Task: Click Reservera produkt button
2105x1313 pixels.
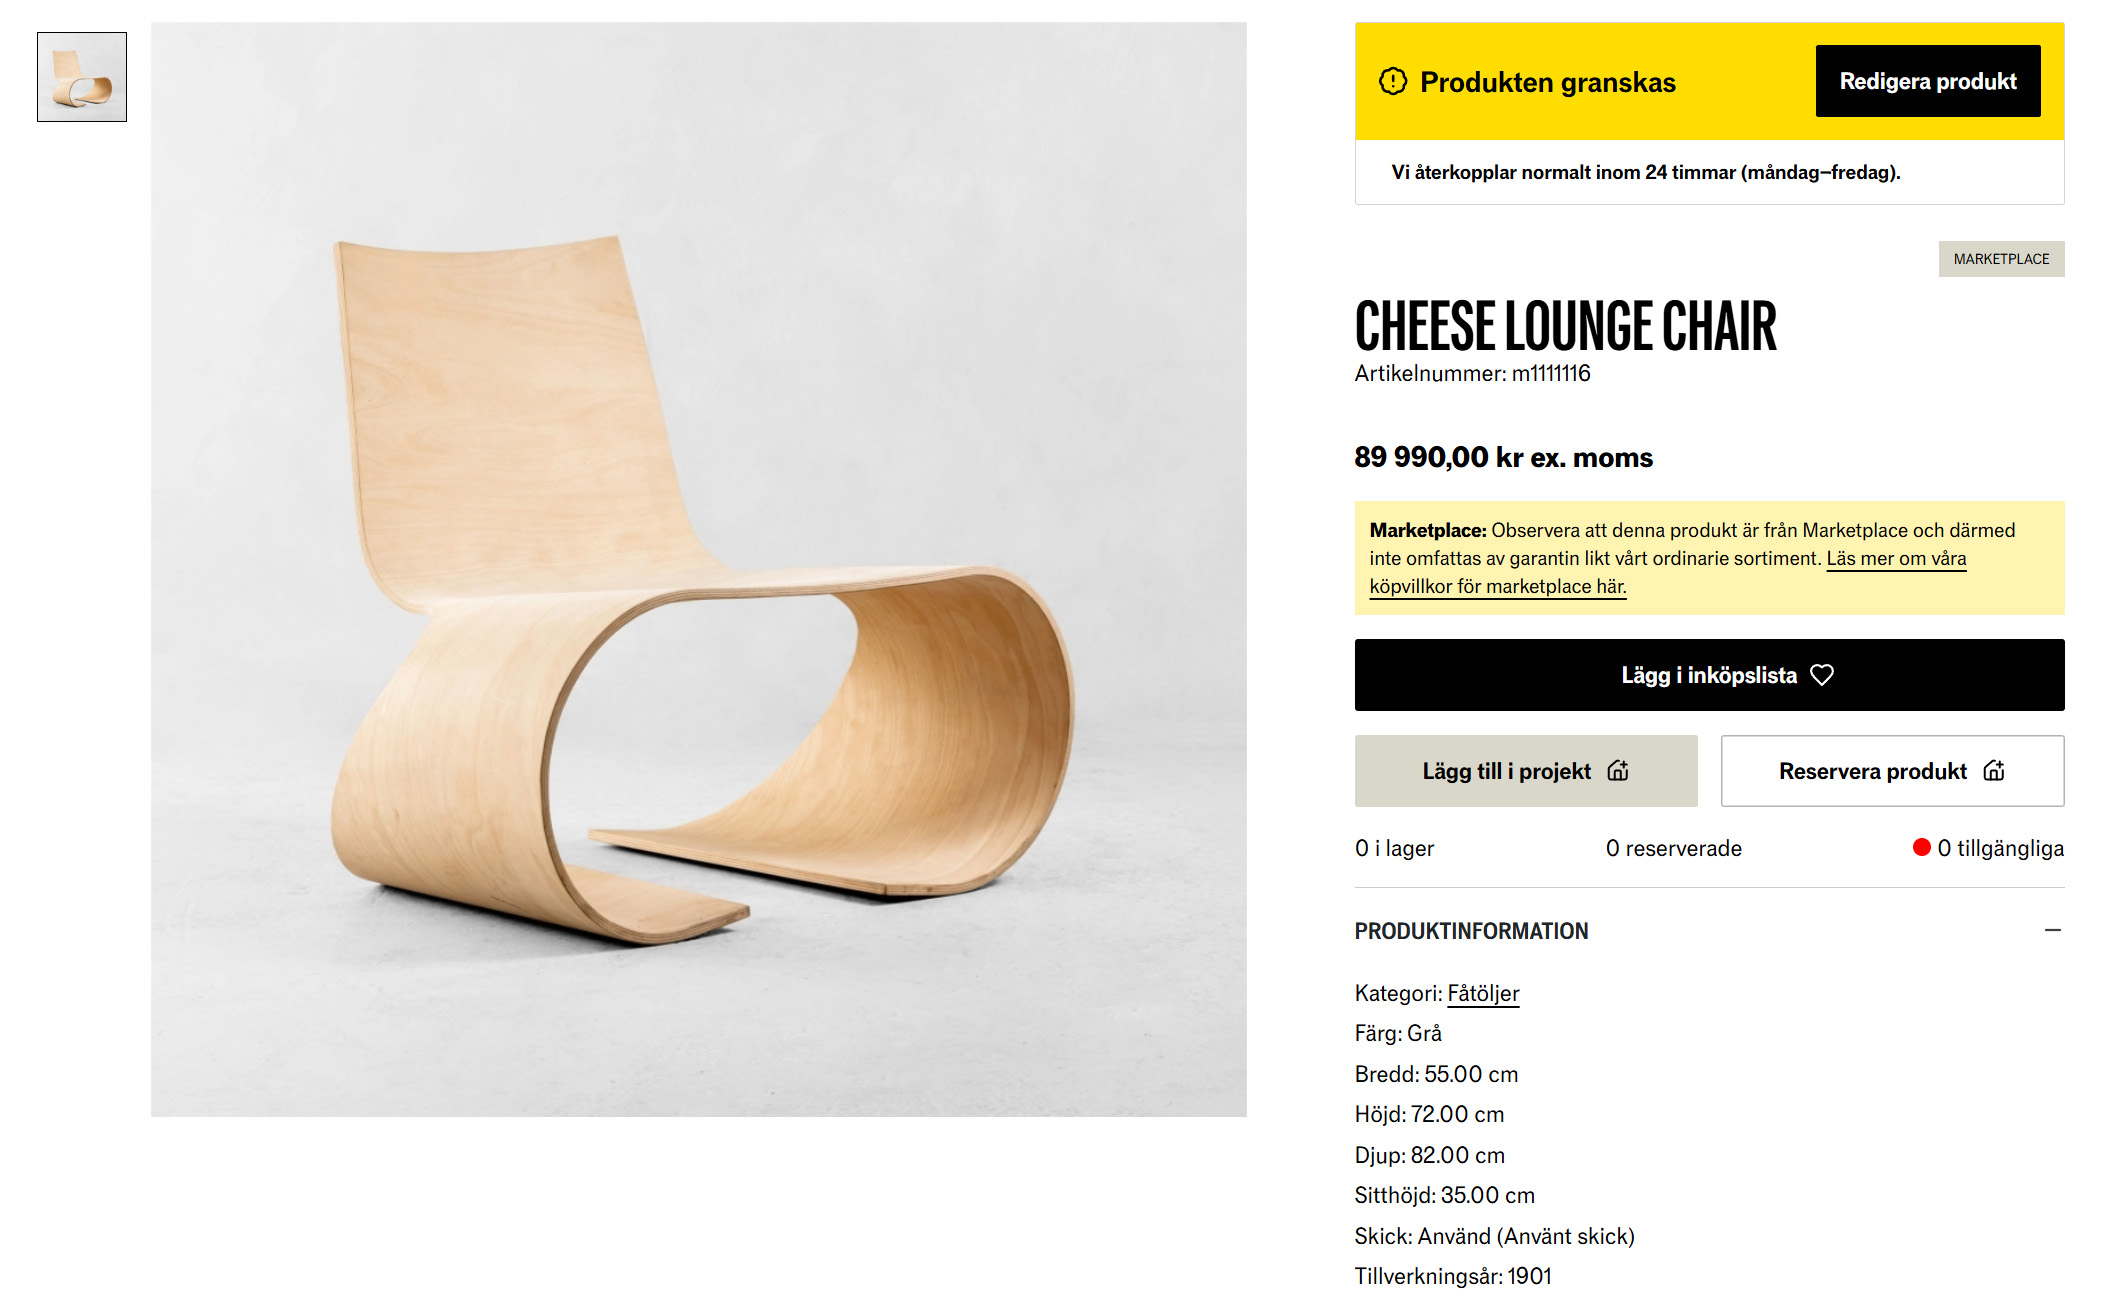Action: pyautogui.click(x=1892, y=771)
